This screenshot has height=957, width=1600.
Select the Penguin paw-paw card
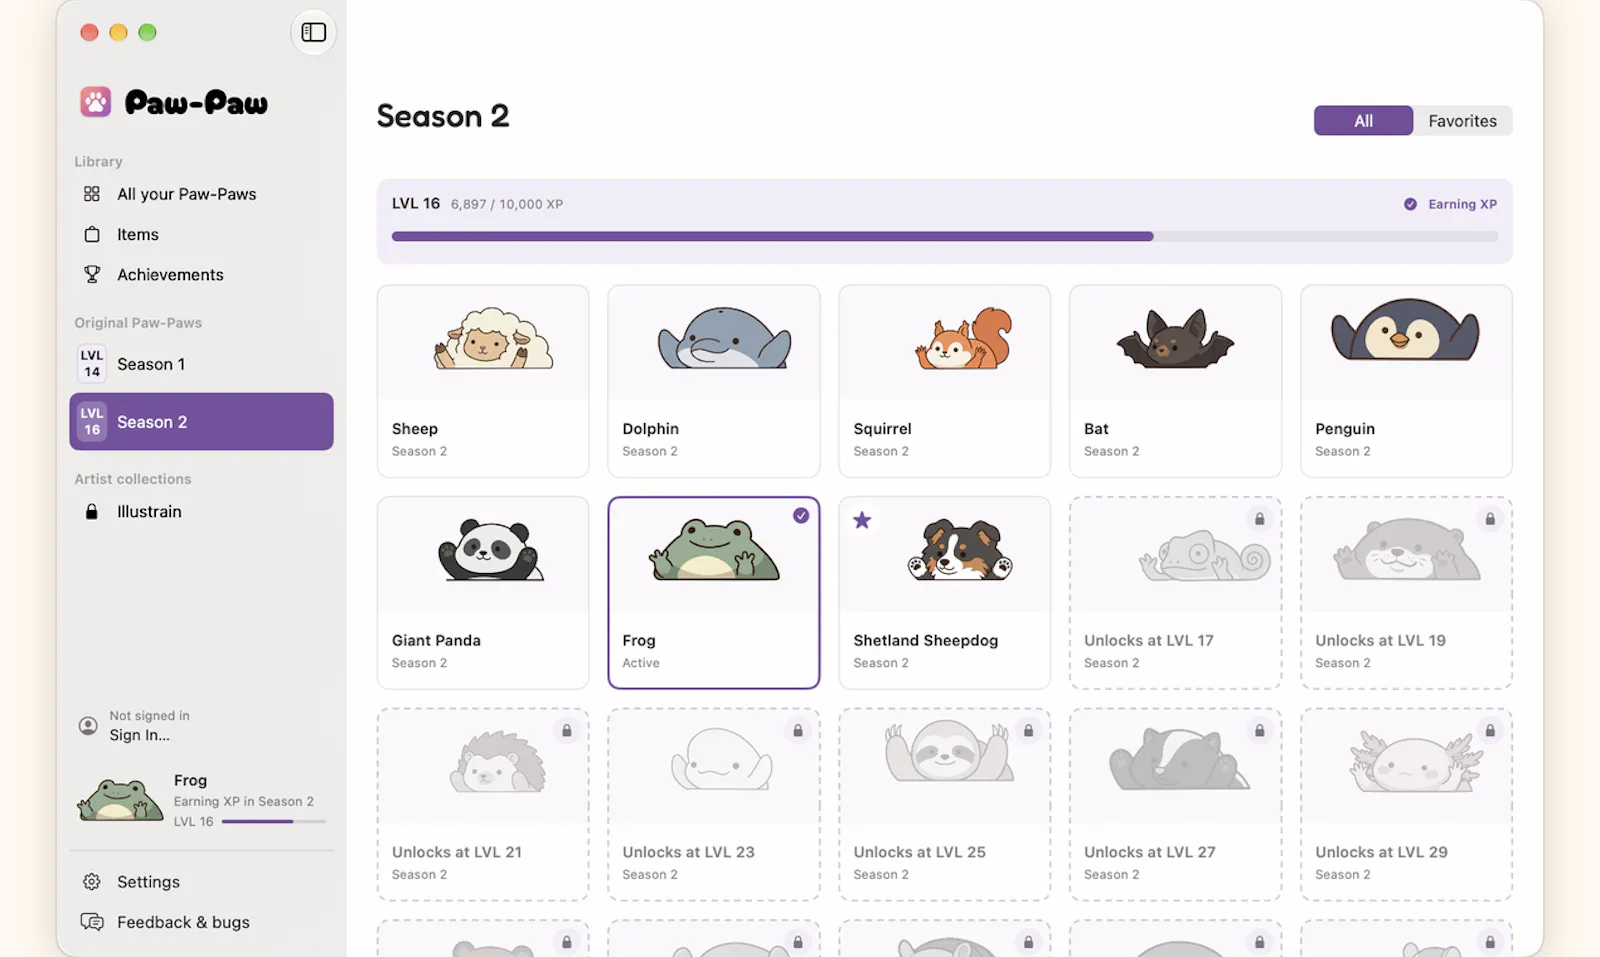pos(1406,381)
